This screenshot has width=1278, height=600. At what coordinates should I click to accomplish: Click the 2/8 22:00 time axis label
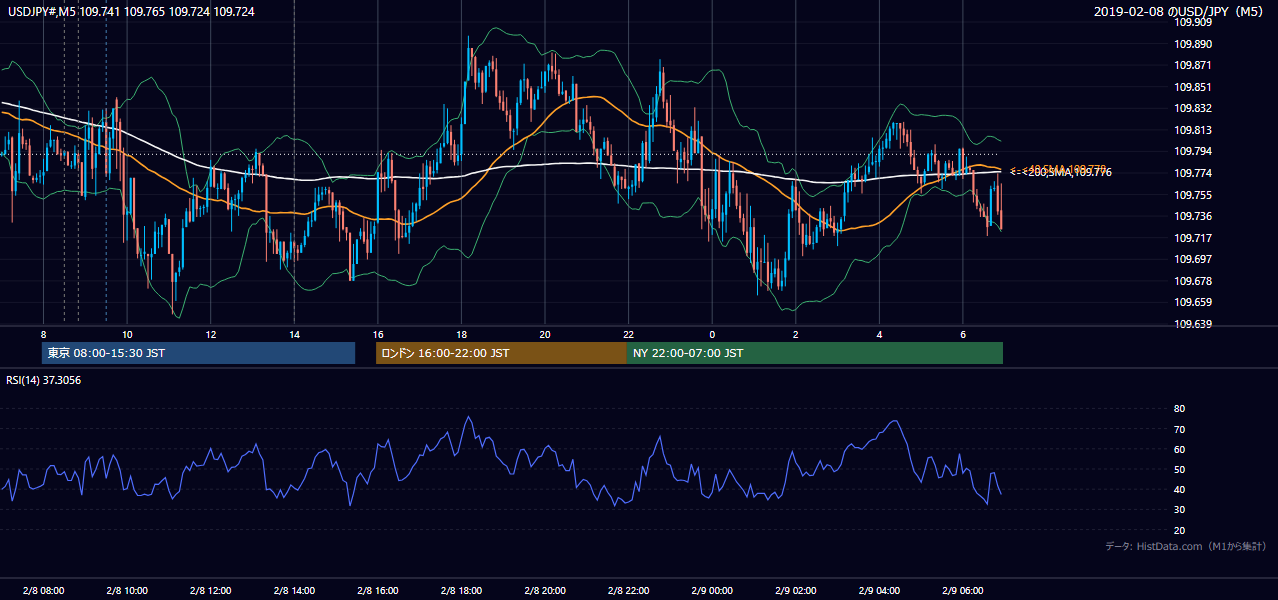click(629, 591)
